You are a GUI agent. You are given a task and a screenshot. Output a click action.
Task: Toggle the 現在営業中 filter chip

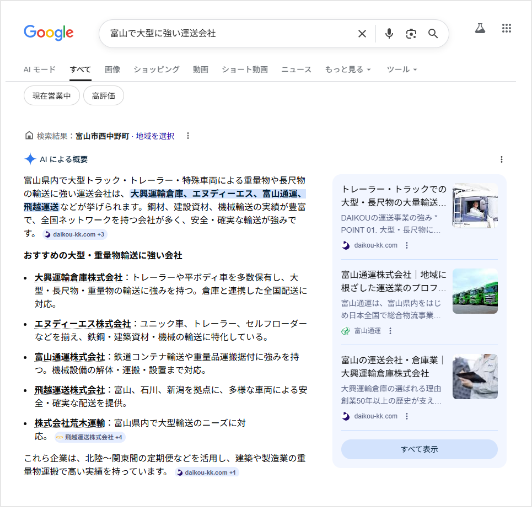pos(52,96)
